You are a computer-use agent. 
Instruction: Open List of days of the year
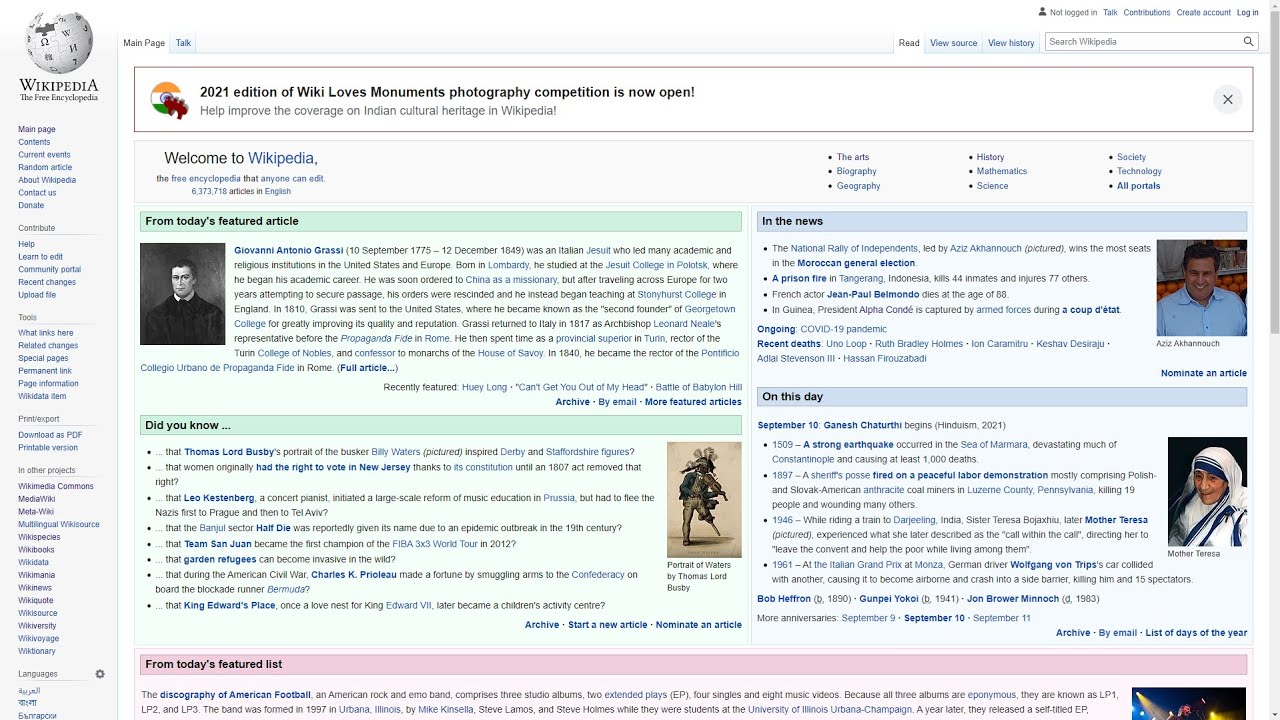[x=1196, y=633]
